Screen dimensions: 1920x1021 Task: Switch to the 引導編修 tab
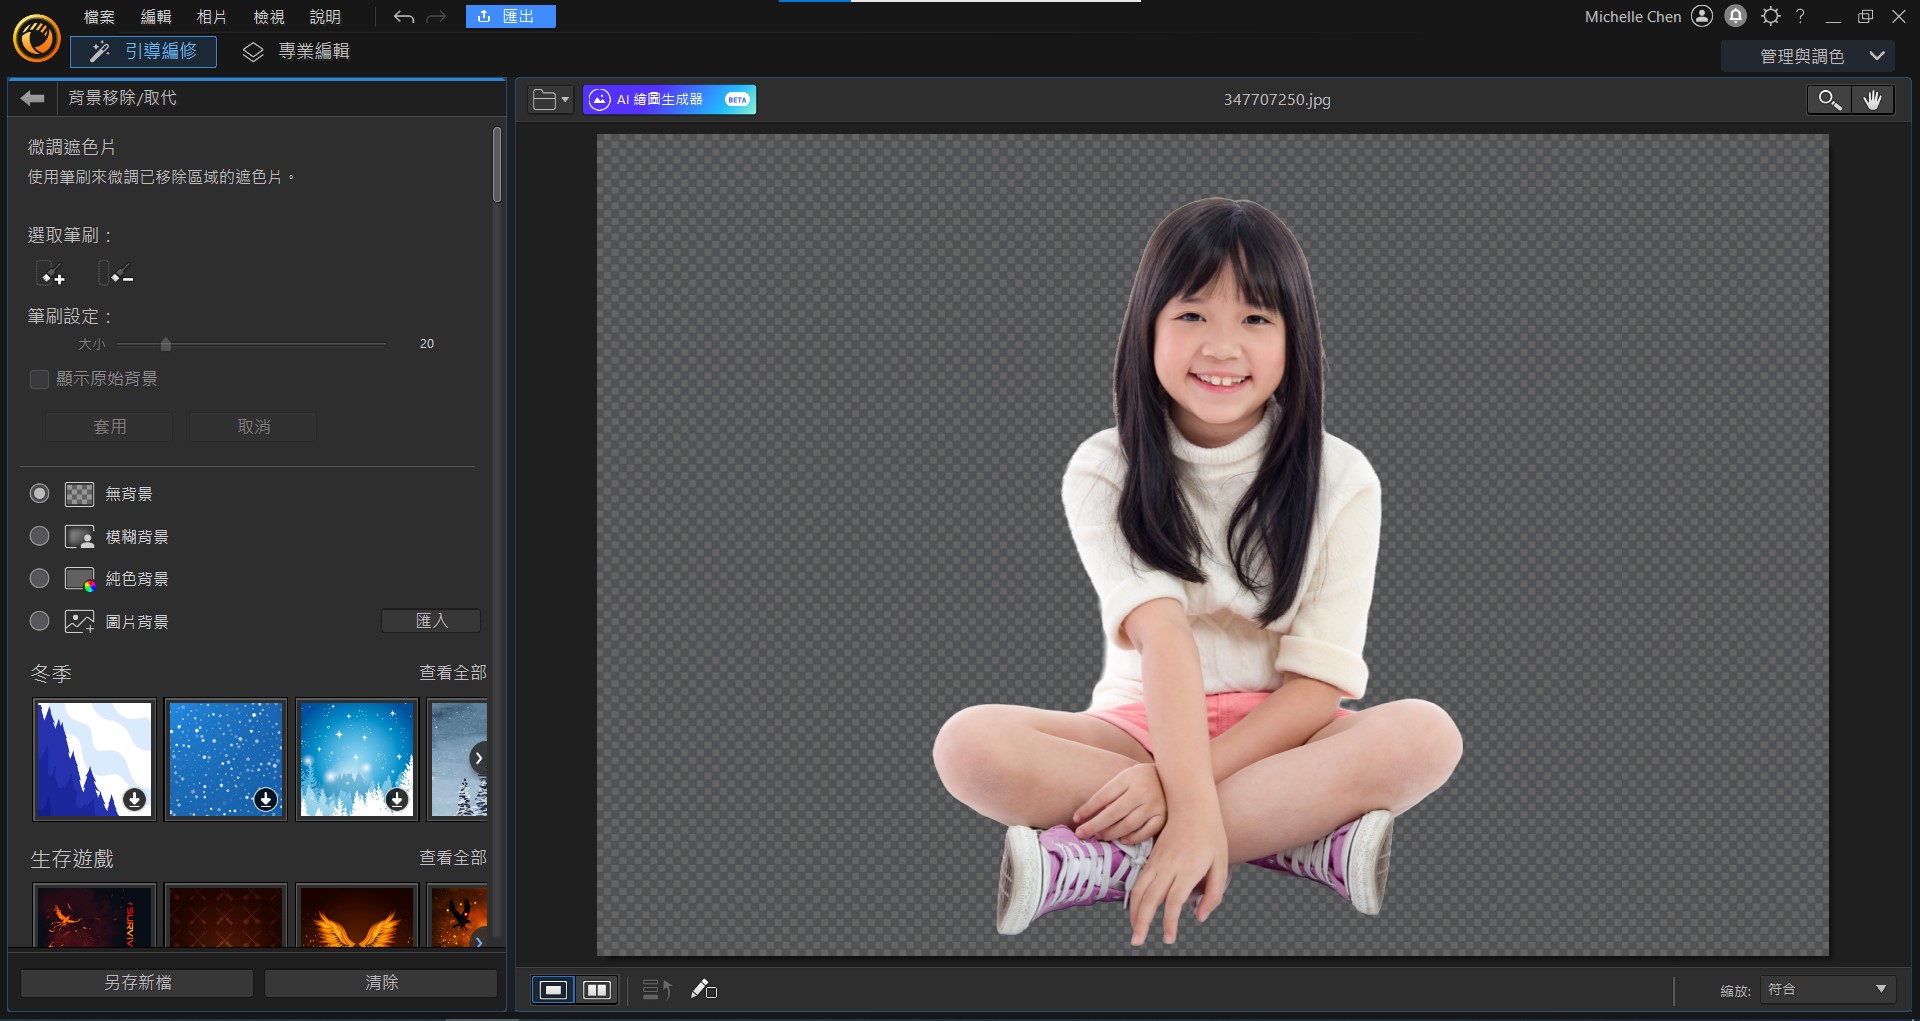pos(143,51)
